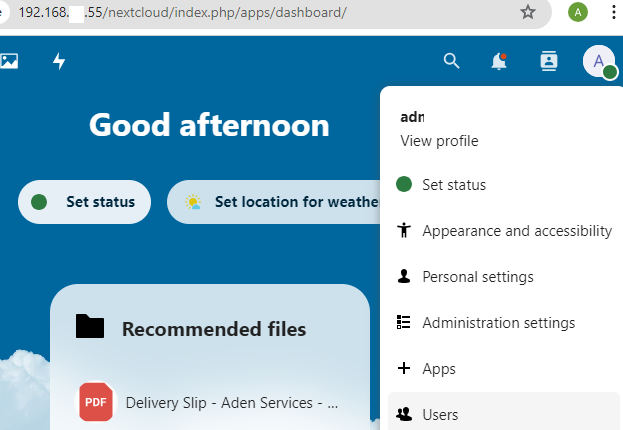
Task: Click the Recommended files folder icon
Action: [90, 326]
